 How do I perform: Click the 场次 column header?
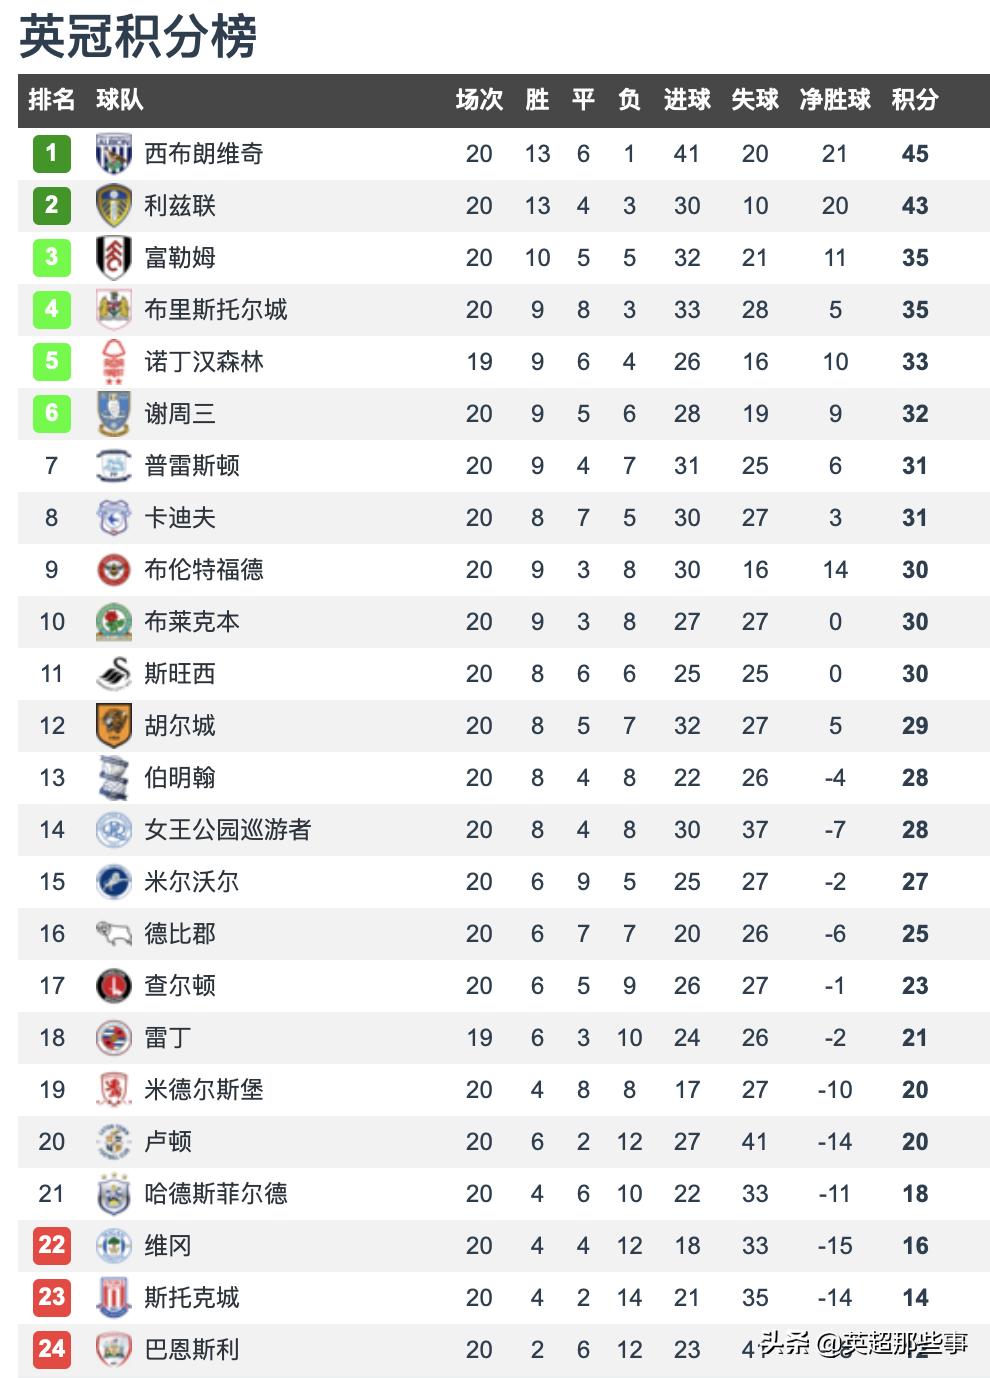pyautogui.click(x=479, y=100)
